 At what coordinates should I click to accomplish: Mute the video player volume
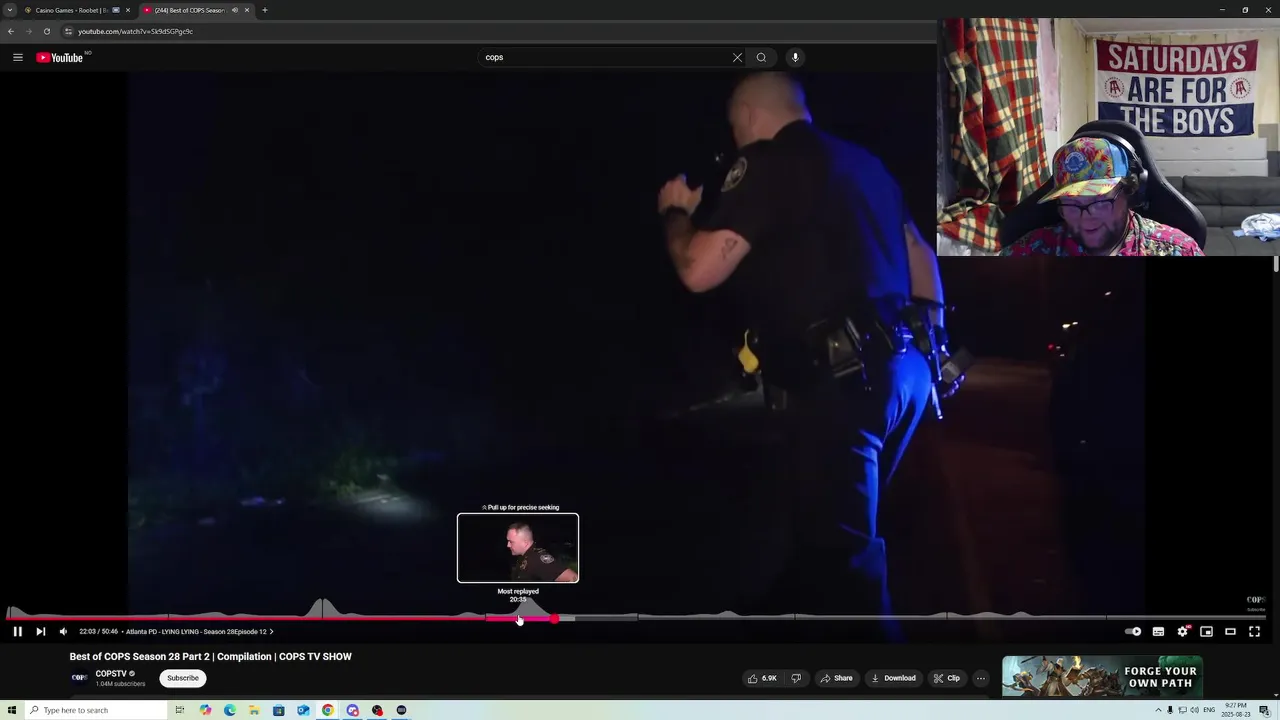click(x=63, y=631)
